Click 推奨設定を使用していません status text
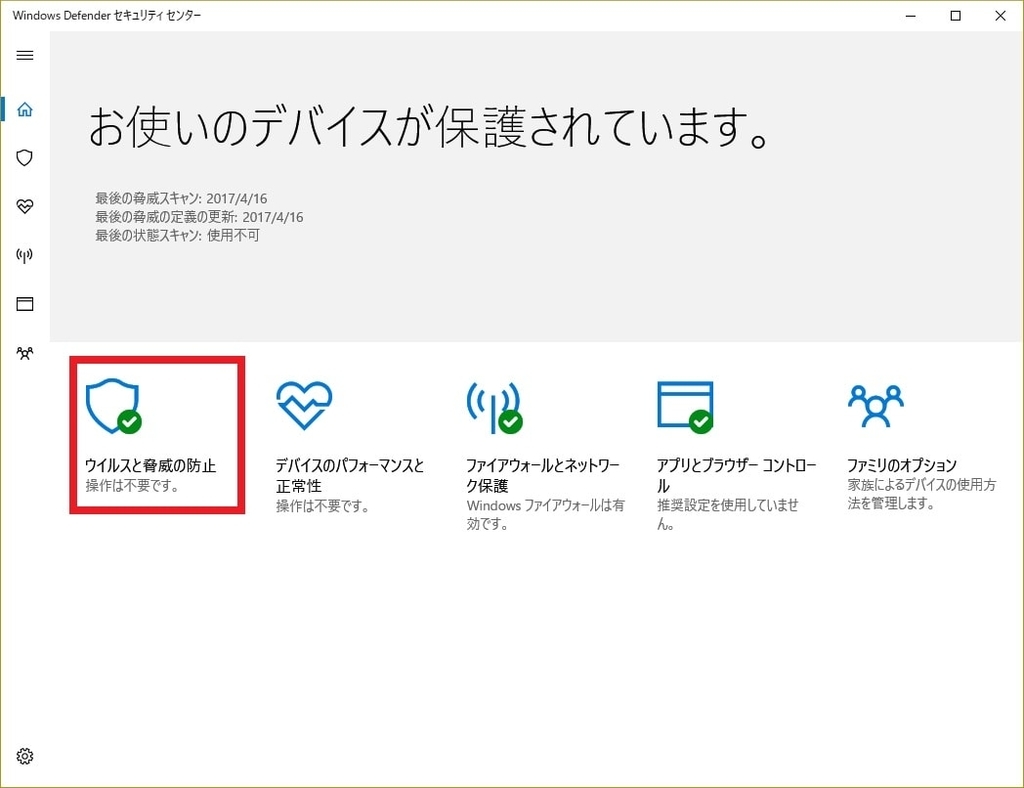1024x788 pixels. (728, 514)
